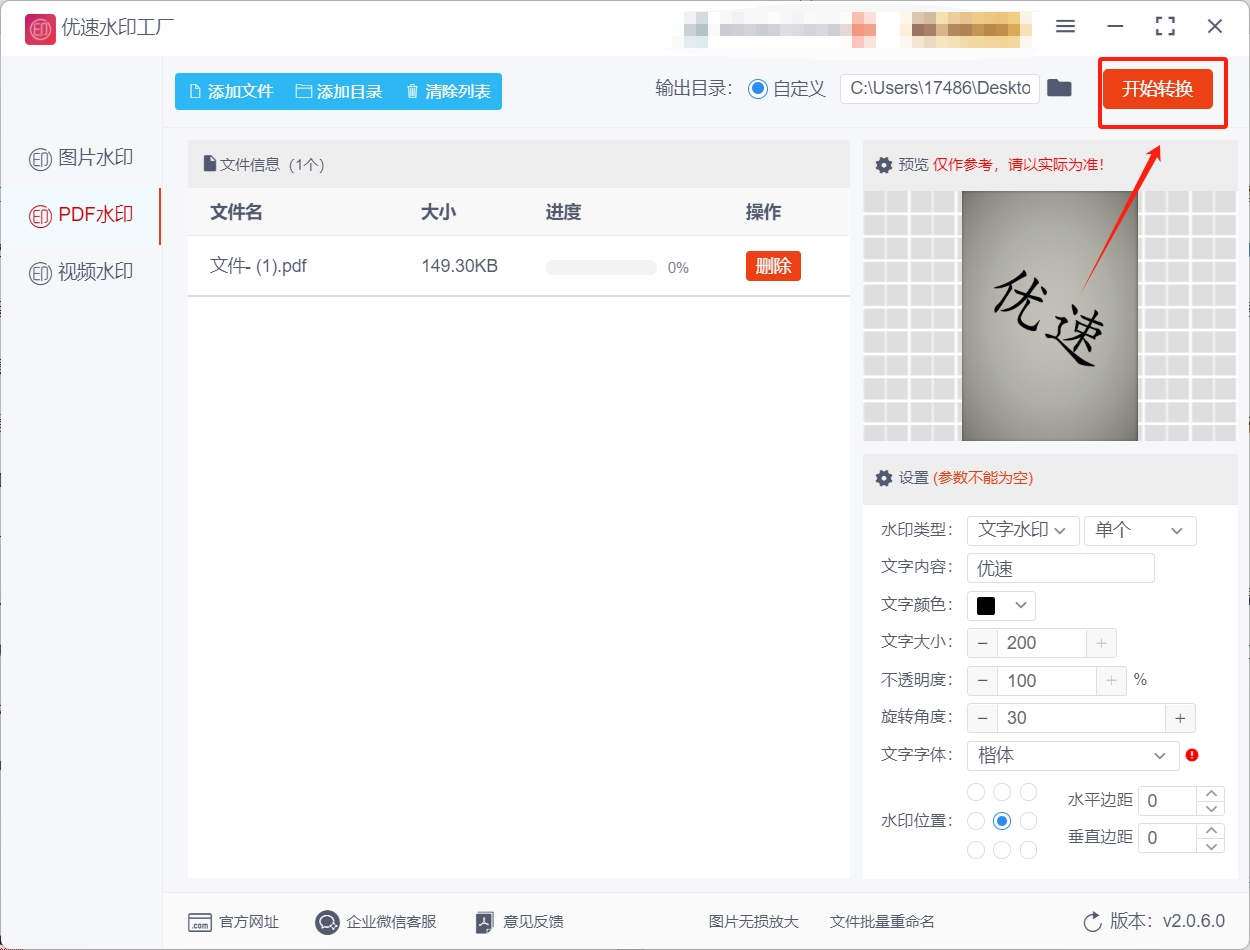Switch to 视频水印 tab
The image size is (1250, 950).
[x=81, y=273]
